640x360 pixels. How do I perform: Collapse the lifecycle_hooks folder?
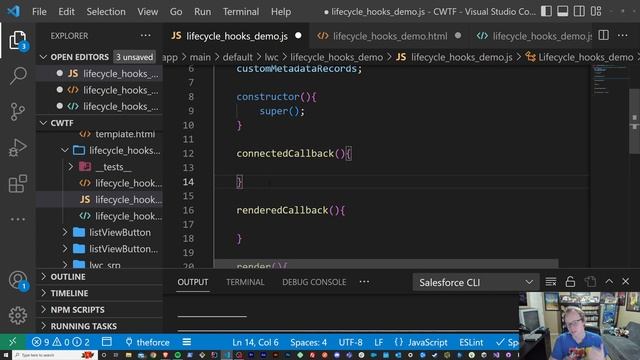point(65,150)
